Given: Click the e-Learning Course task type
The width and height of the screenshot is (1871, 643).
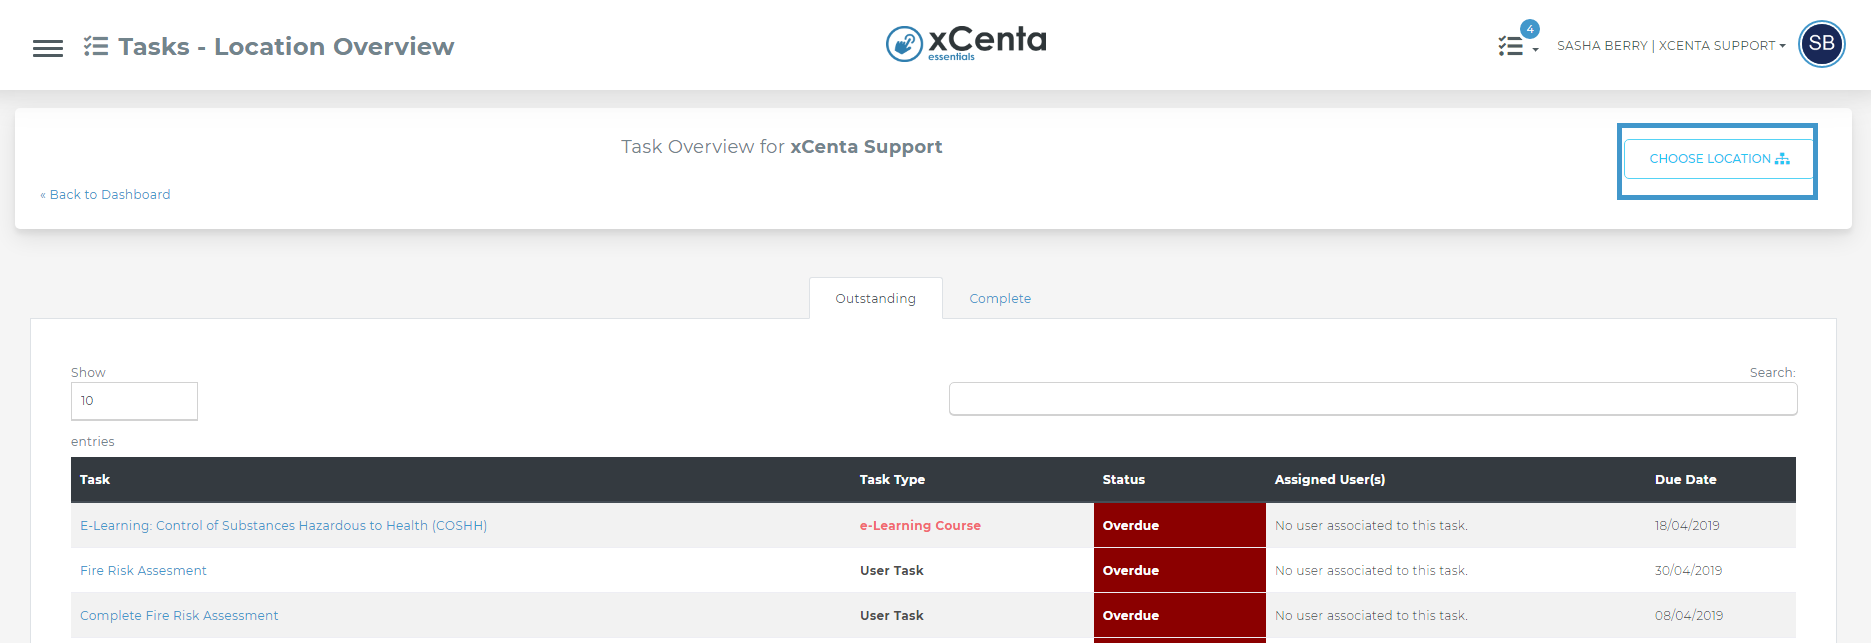Looking at the screenshot, I should pos(920,526).
